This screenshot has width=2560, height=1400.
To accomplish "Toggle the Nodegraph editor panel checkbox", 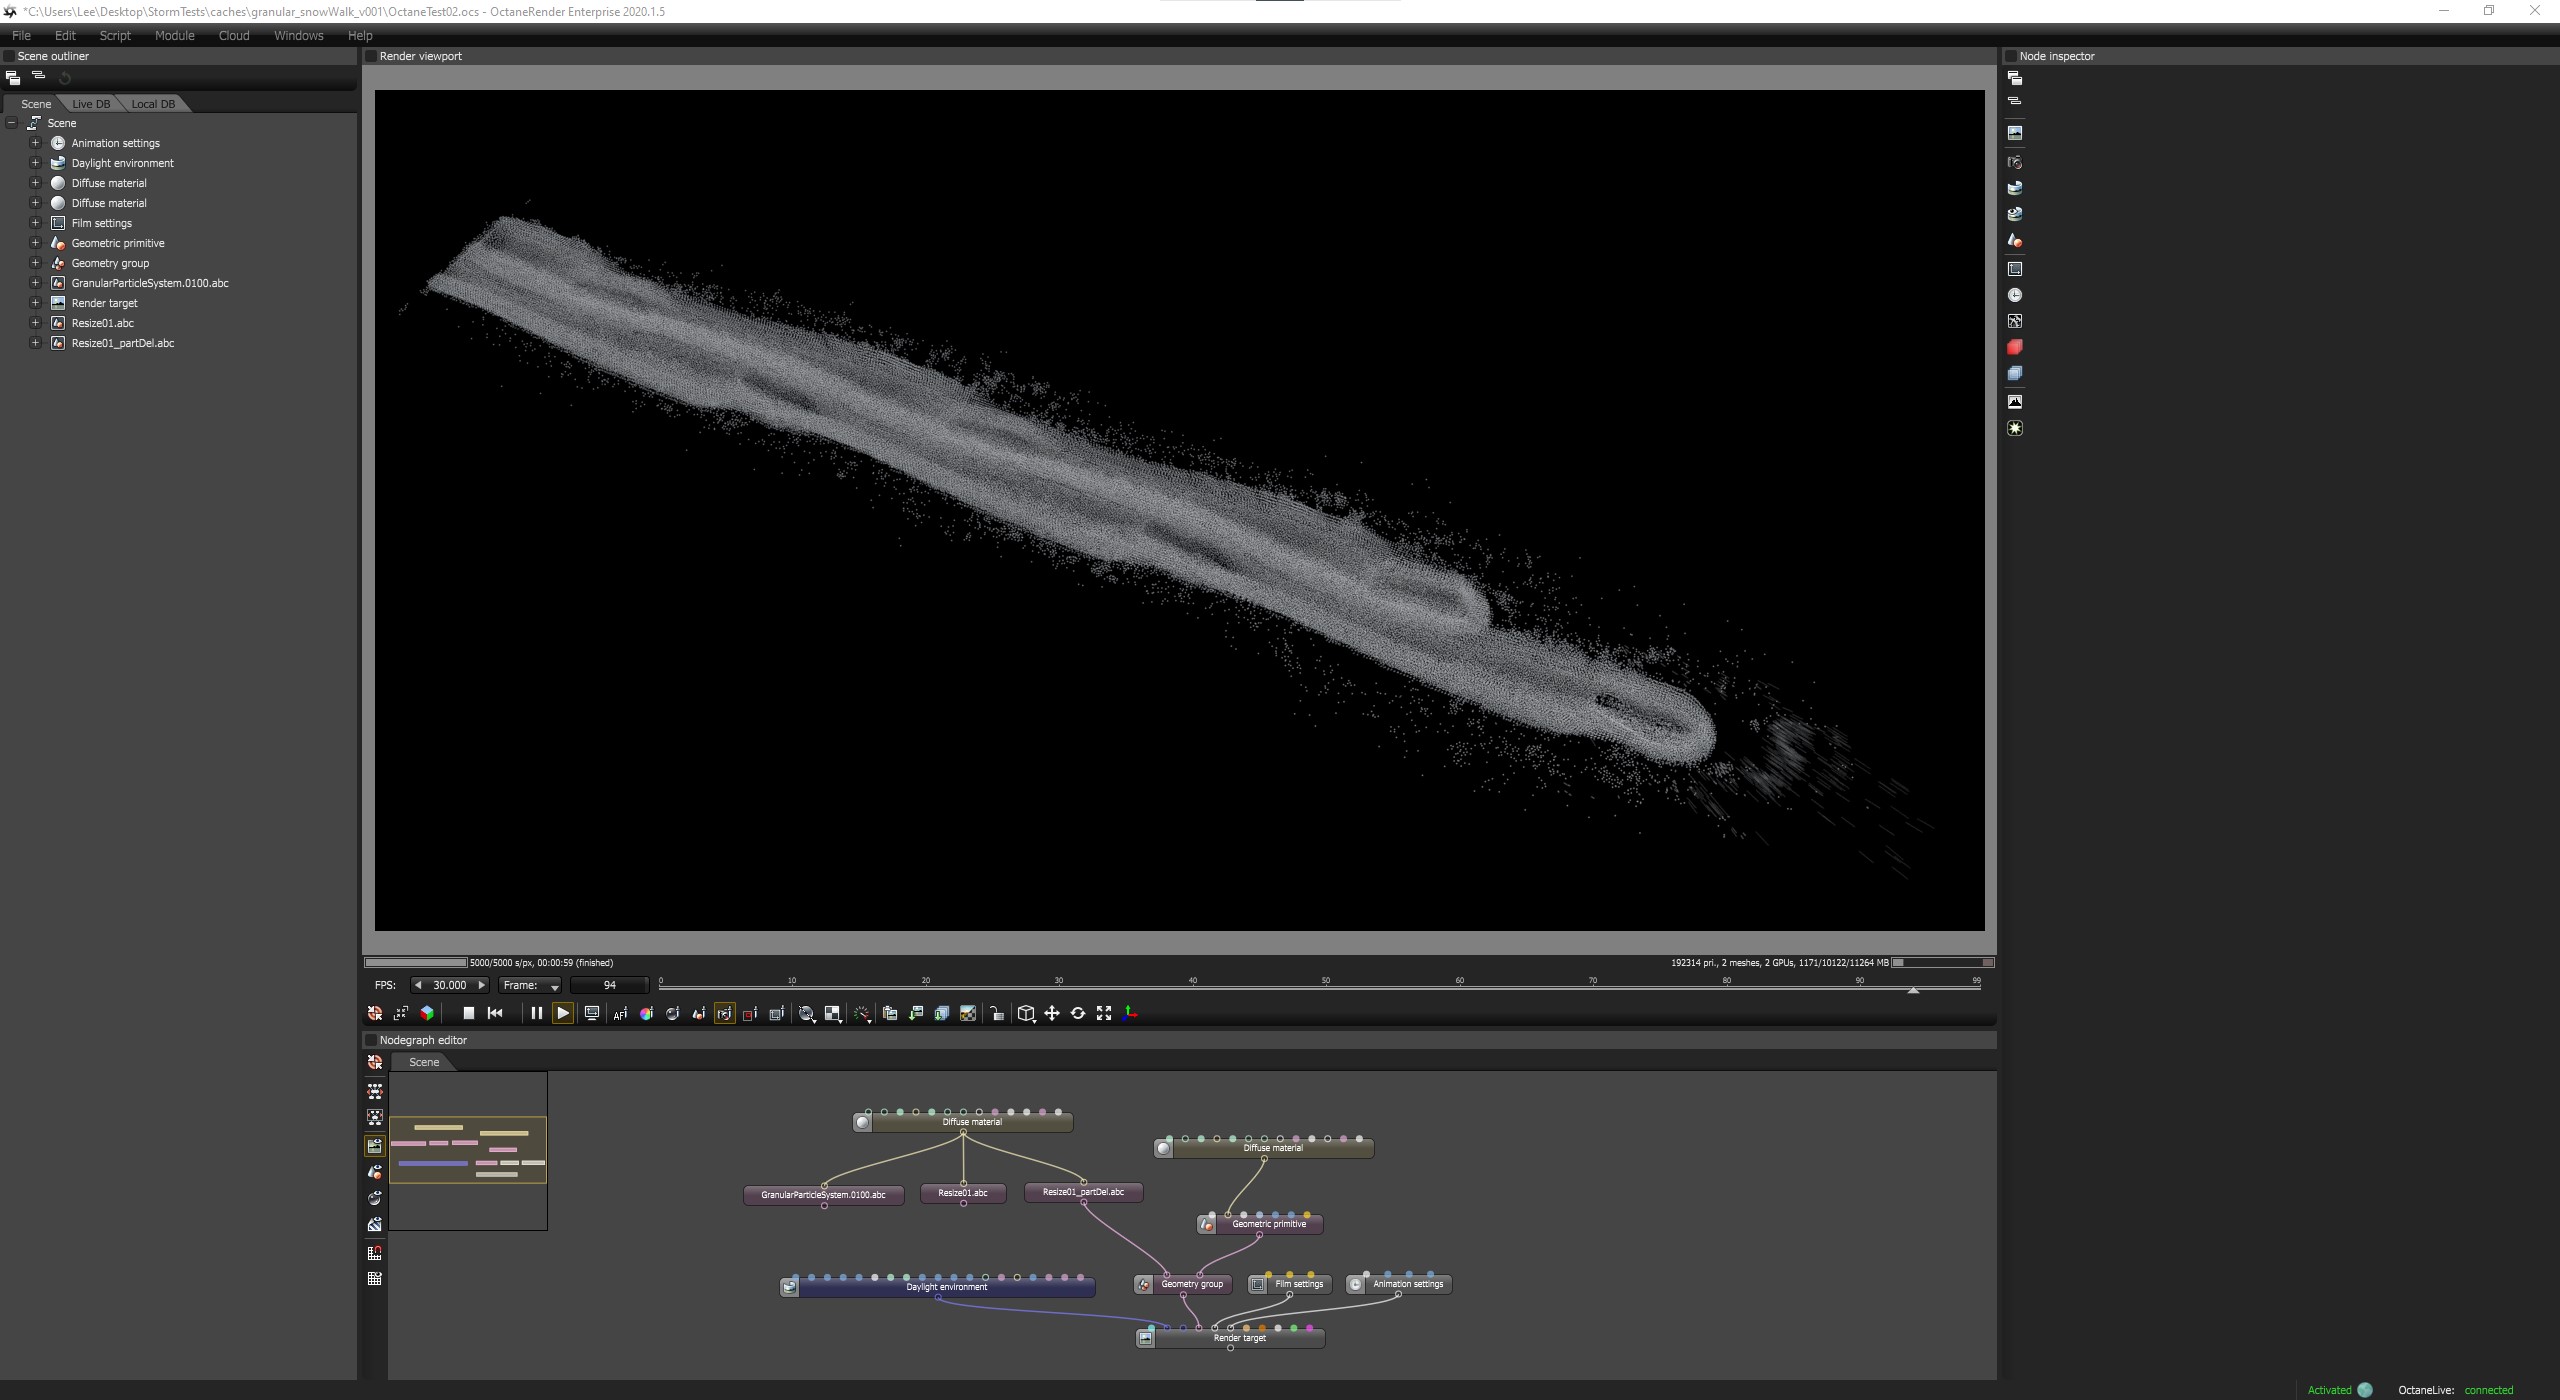I will (x=371, y=1040).
